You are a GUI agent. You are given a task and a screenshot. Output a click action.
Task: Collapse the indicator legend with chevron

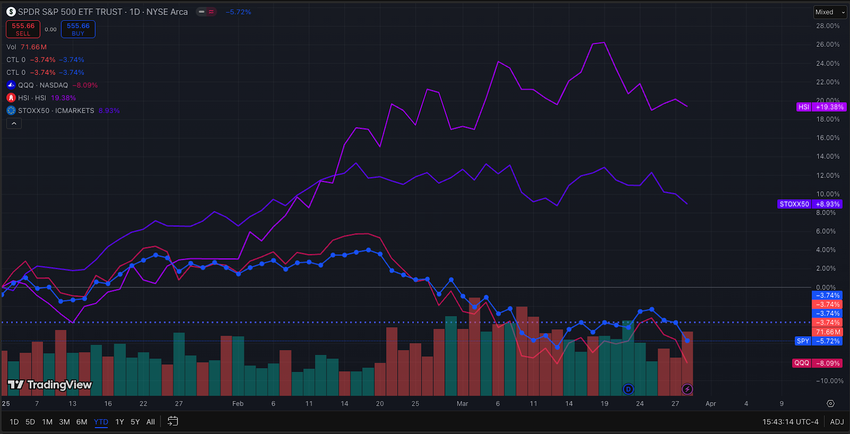pos(14,123)
